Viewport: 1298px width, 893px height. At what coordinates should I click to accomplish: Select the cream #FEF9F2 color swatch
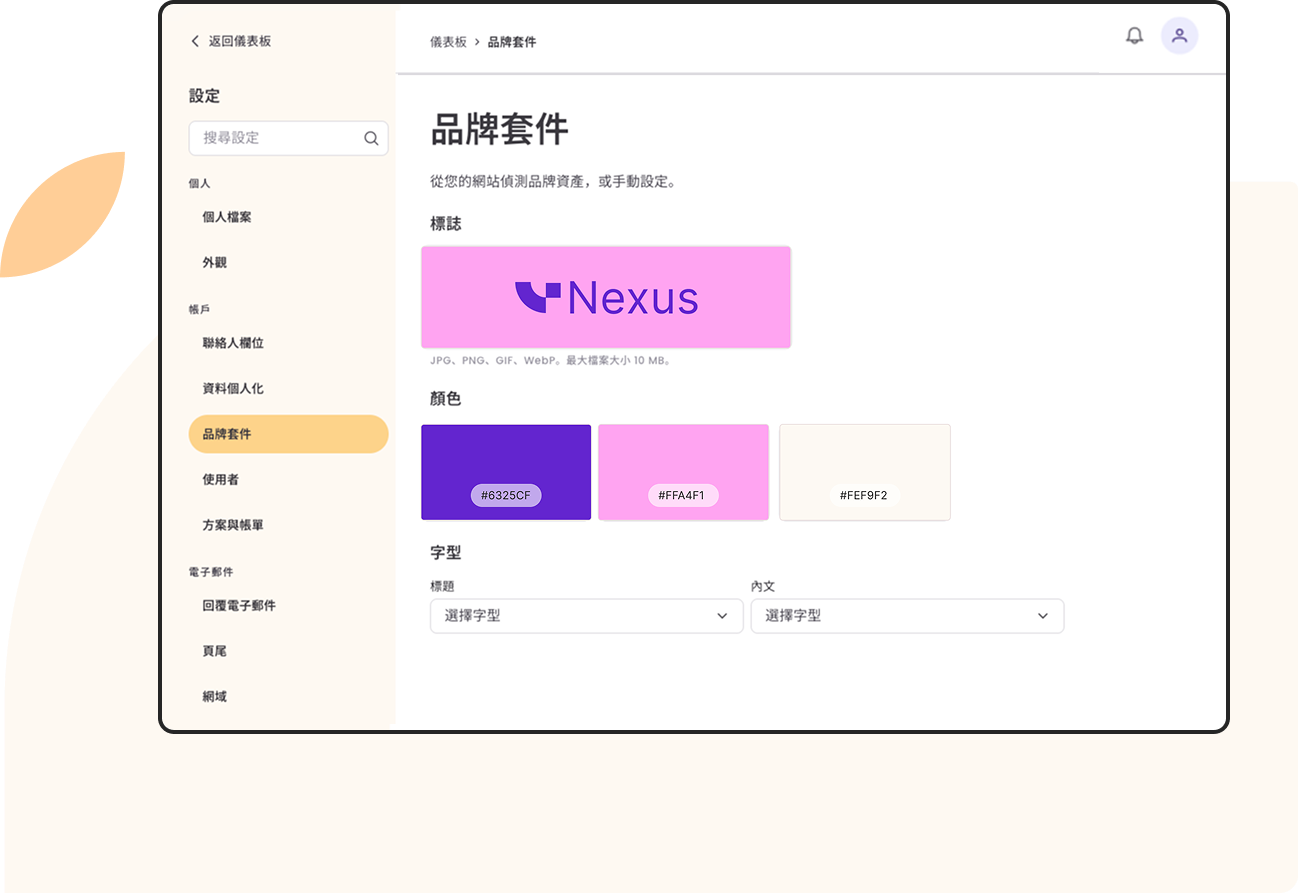click(865, 472)
